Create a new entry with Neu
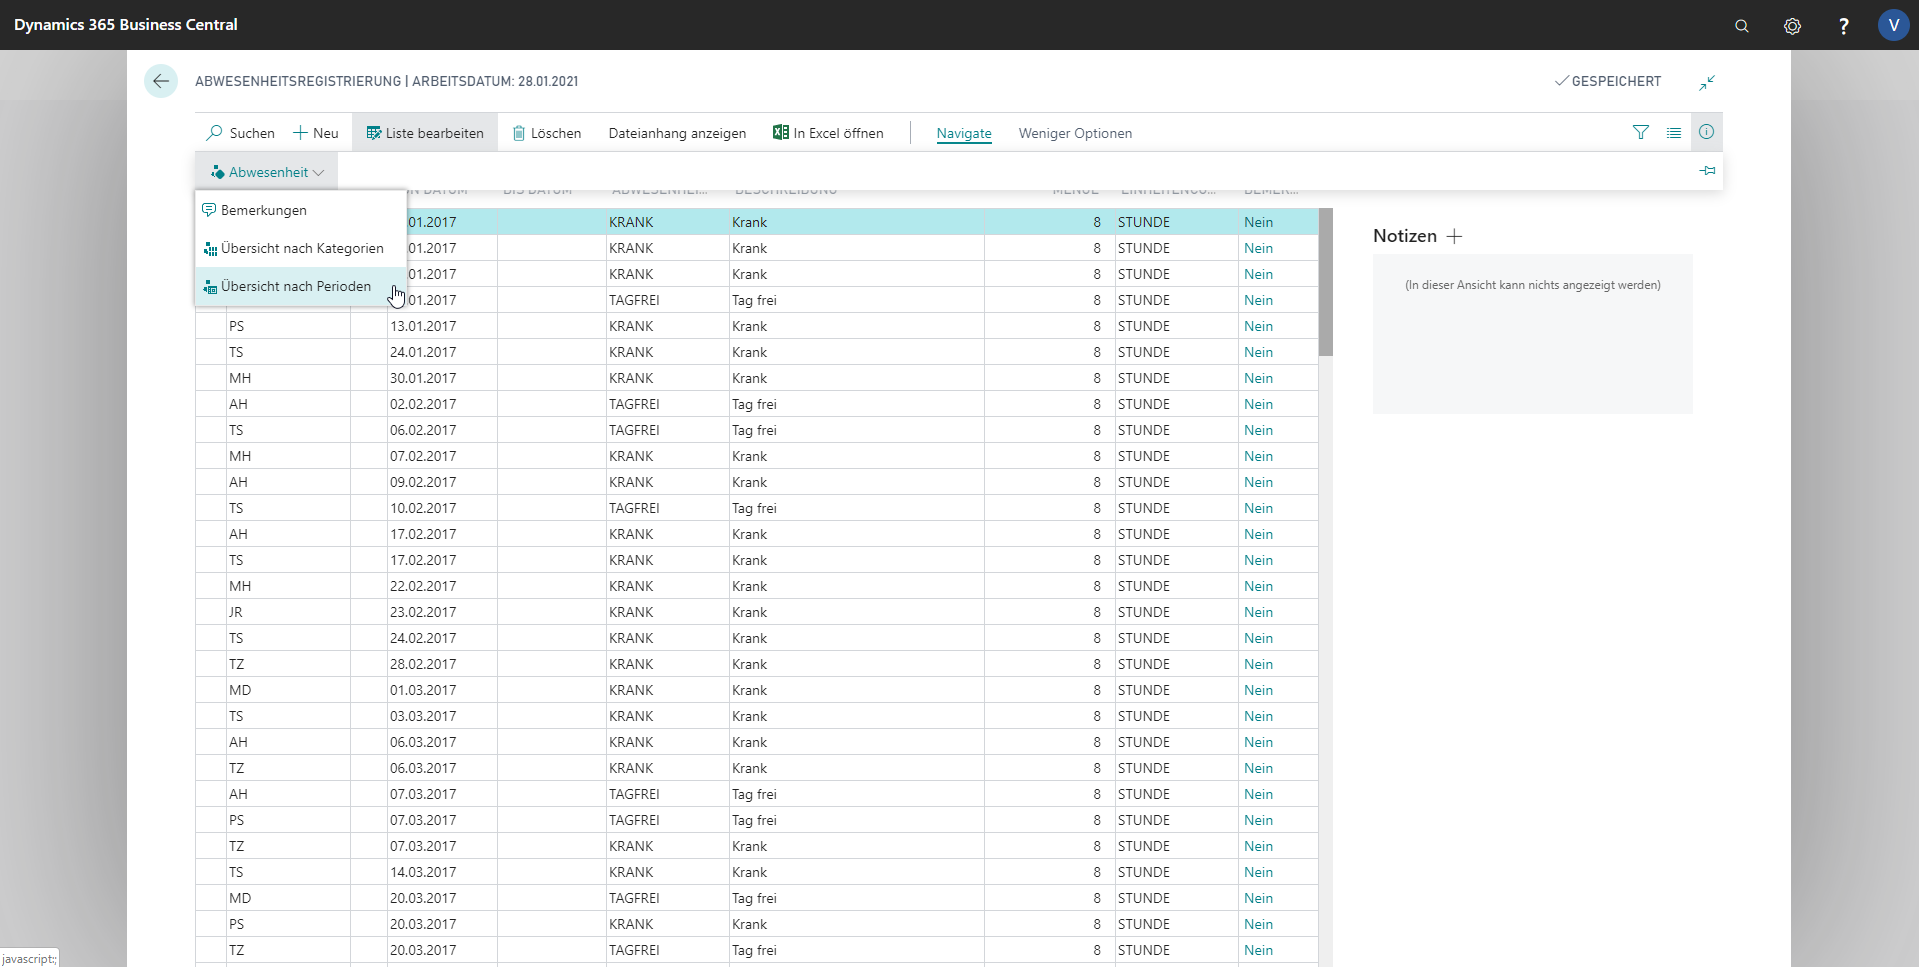Image resolution: width=1919 pixels, height=967 pixels. tap(316, 133)
